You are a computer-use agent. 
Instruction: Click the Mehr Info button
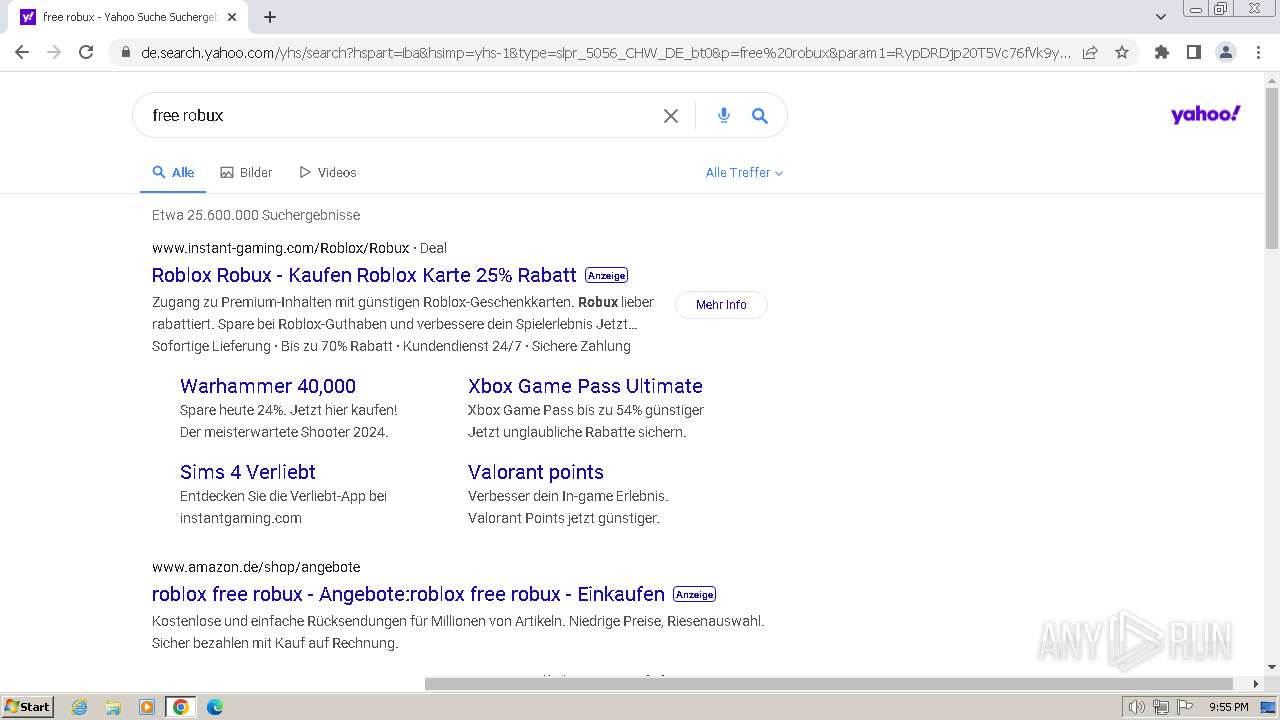coord(721,305)
